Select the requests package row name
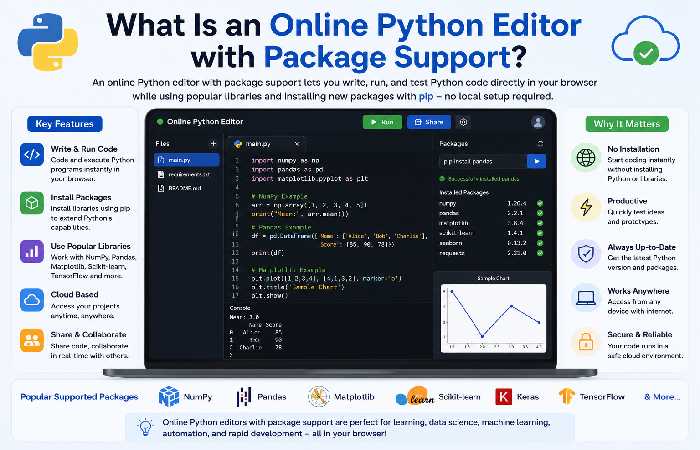This screenshot has width=700, height=450. click(x=452, y=253)
